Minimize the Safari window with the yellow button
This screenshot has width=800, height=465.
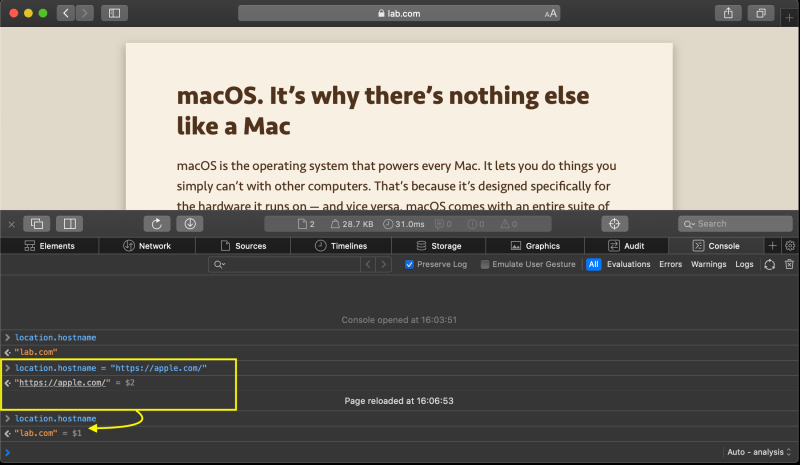click(28, 13)
